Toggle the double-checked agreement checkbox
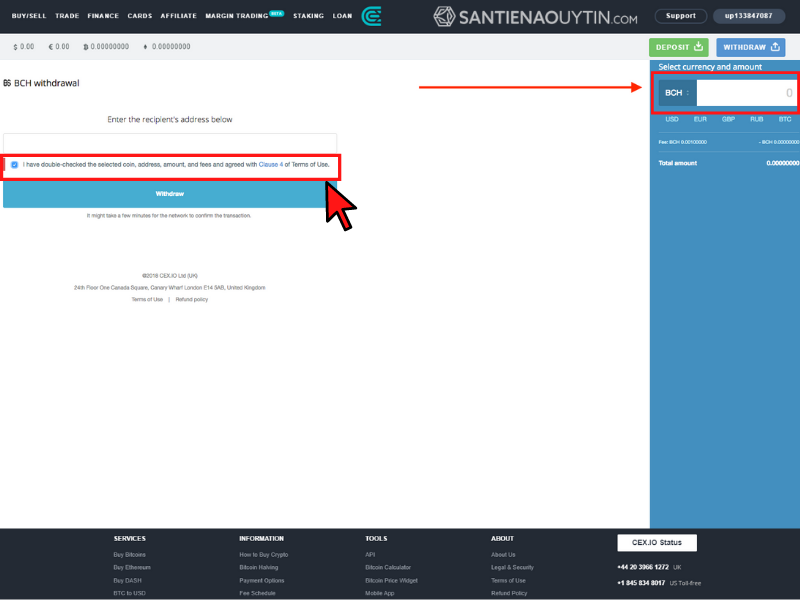Screen dimensions: 800x600 [x=14, y=165]
